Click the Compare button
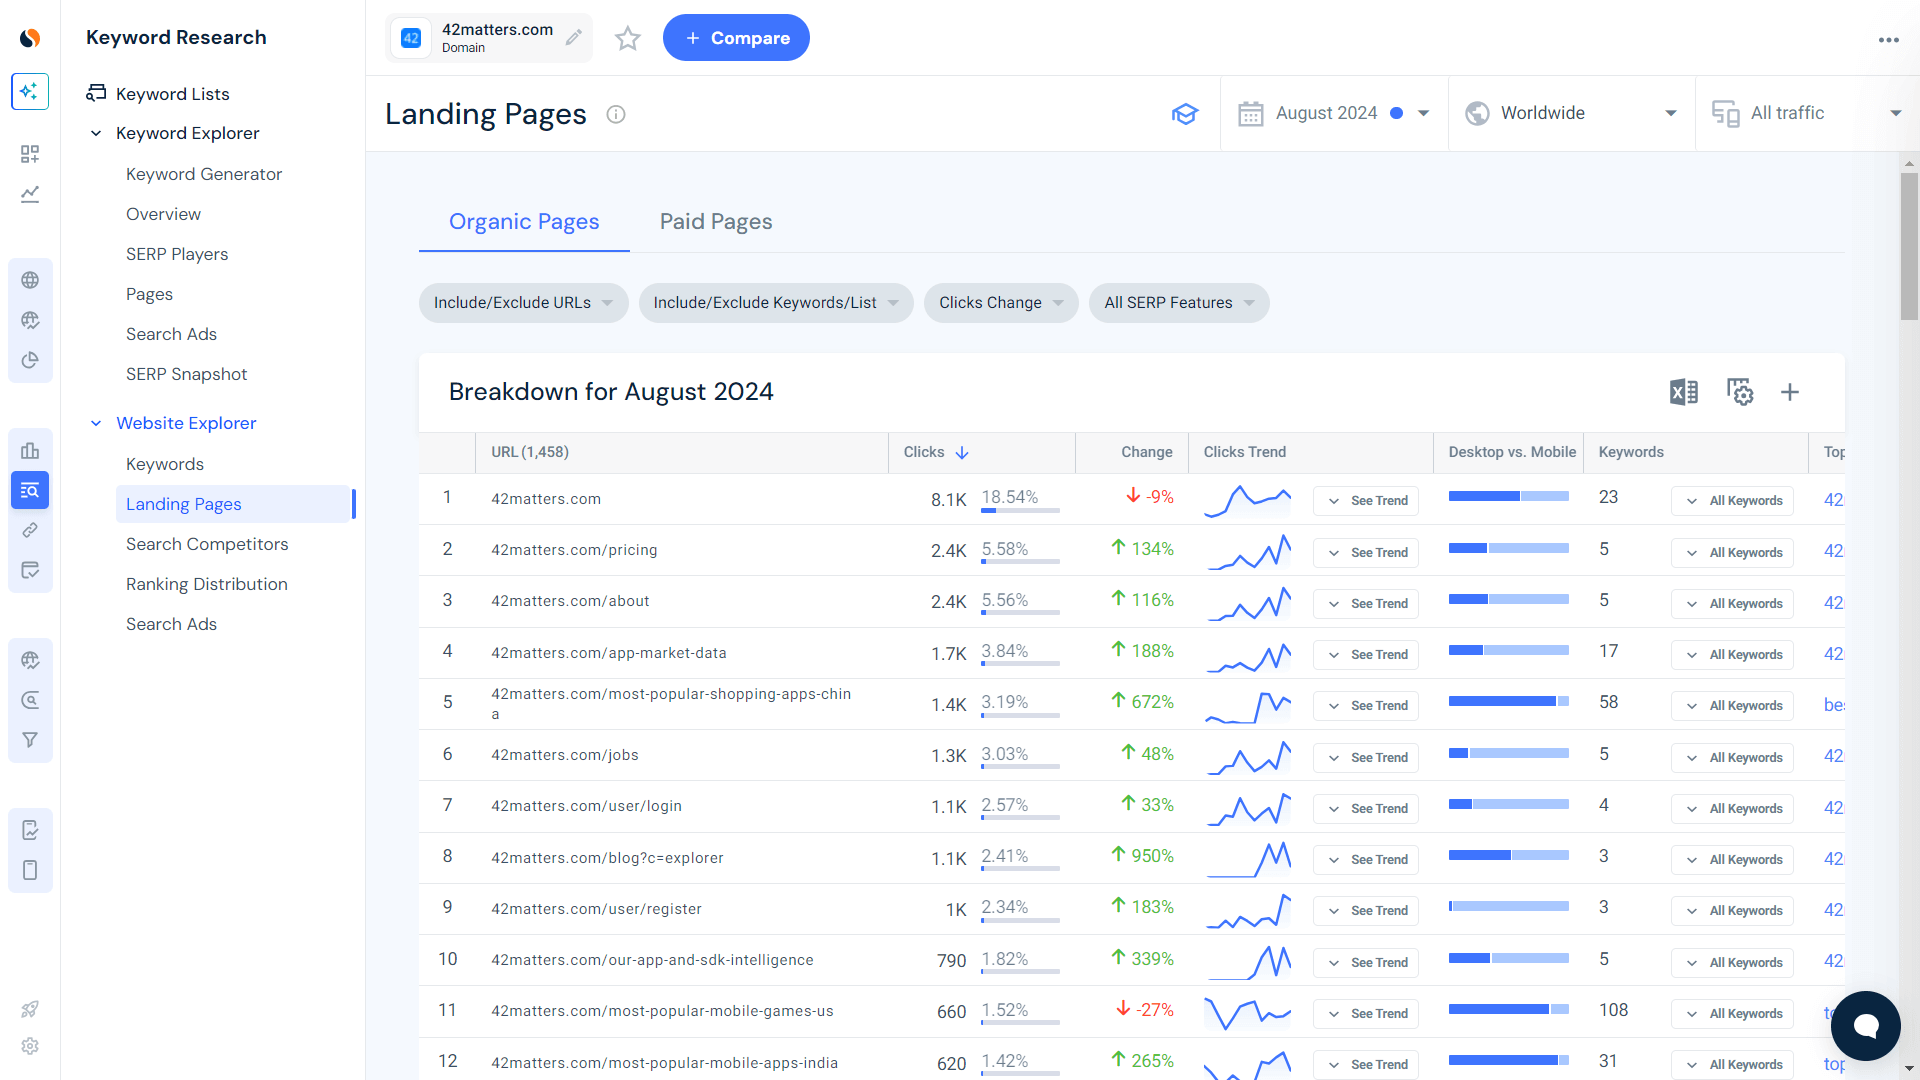This screenshot has height=1080, width=1920. point(736,37)
